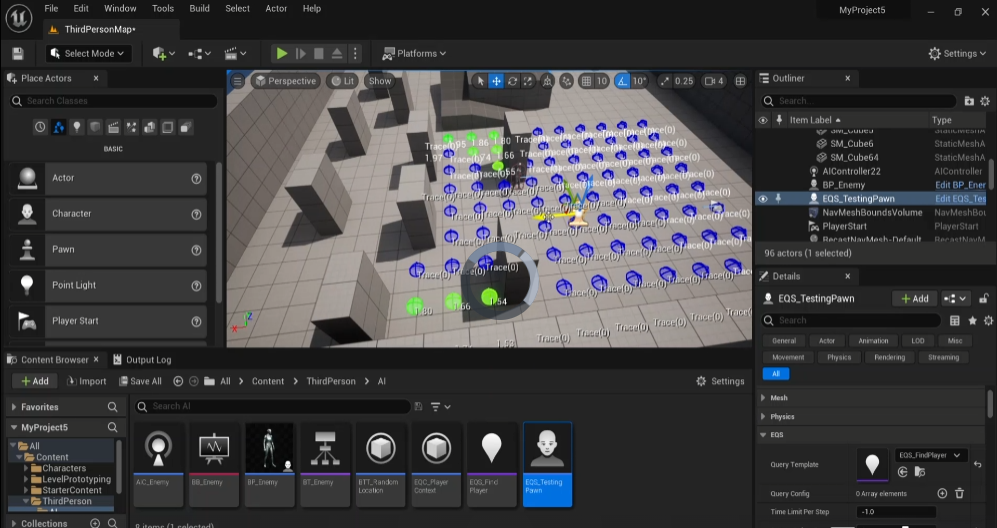The width and height of the screenshot is (997, 528).
Task: Start Play in Editor with the green play button
Action: point(282,53)
